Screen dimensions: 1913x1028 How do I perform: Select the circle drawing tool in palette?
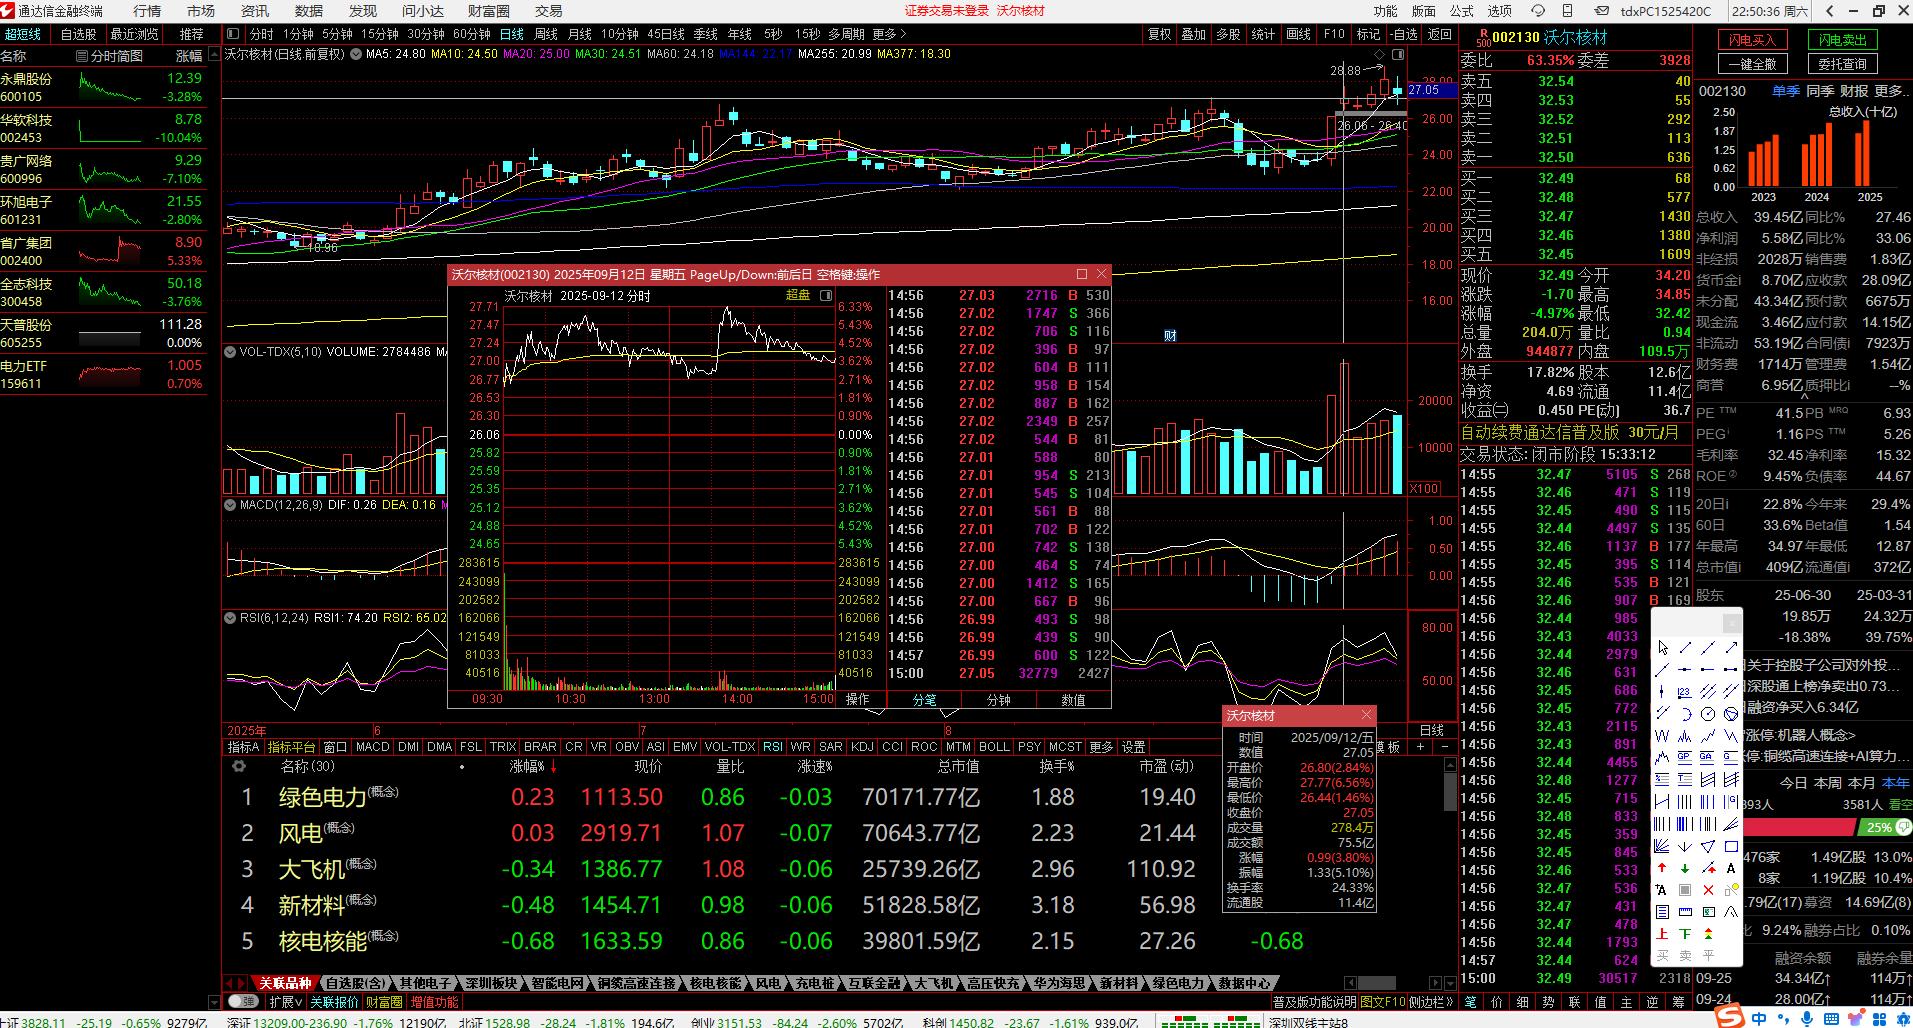(1708, 714)
